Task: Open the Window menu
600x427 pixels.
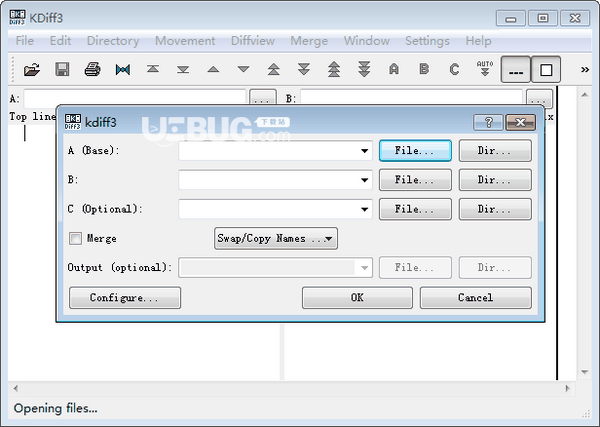Action: 367,41
